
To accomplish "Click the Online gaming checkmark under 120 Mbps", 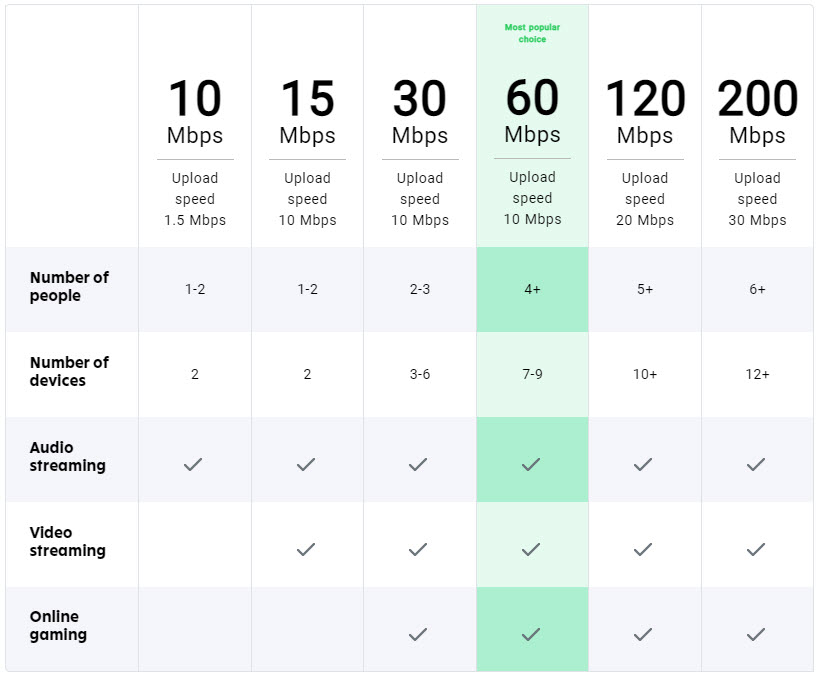I will 643,634.
